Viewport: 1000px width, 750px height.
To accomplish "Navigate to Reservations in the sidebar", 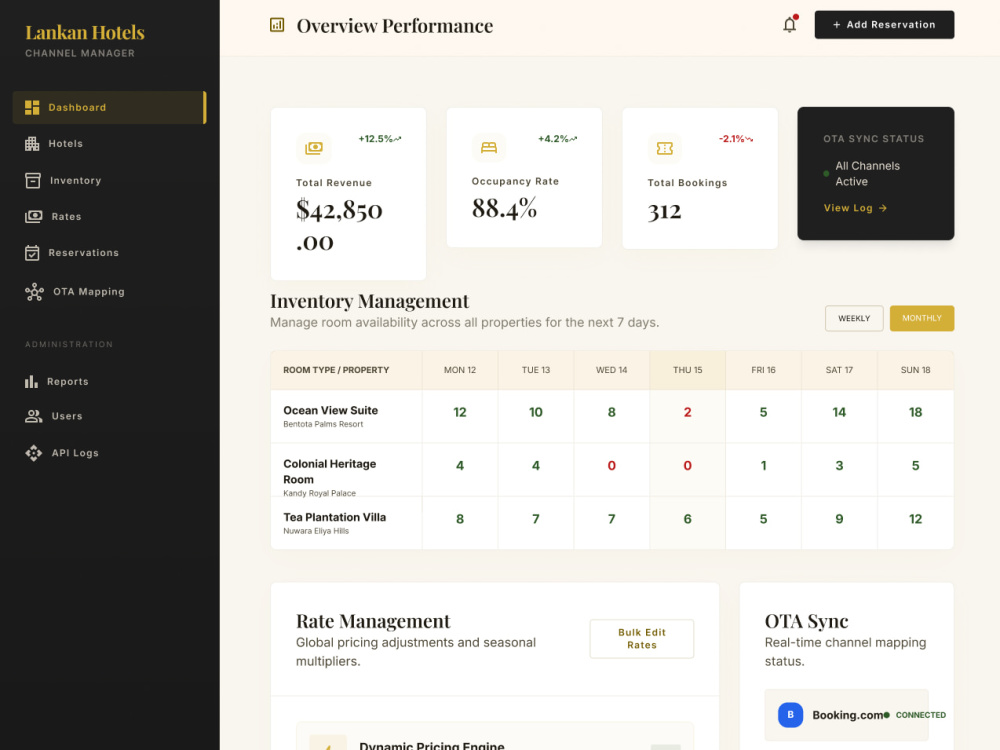I will pyautogui.click(x=109, y=253).
